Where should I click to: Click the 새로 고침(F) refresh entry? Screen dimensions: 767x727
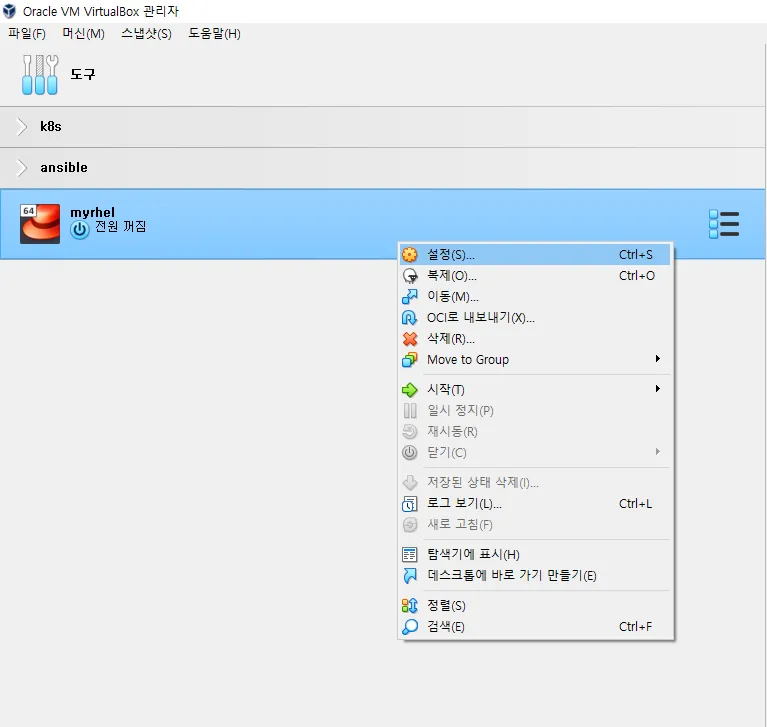pyautogui.click(x=535, y=524)
